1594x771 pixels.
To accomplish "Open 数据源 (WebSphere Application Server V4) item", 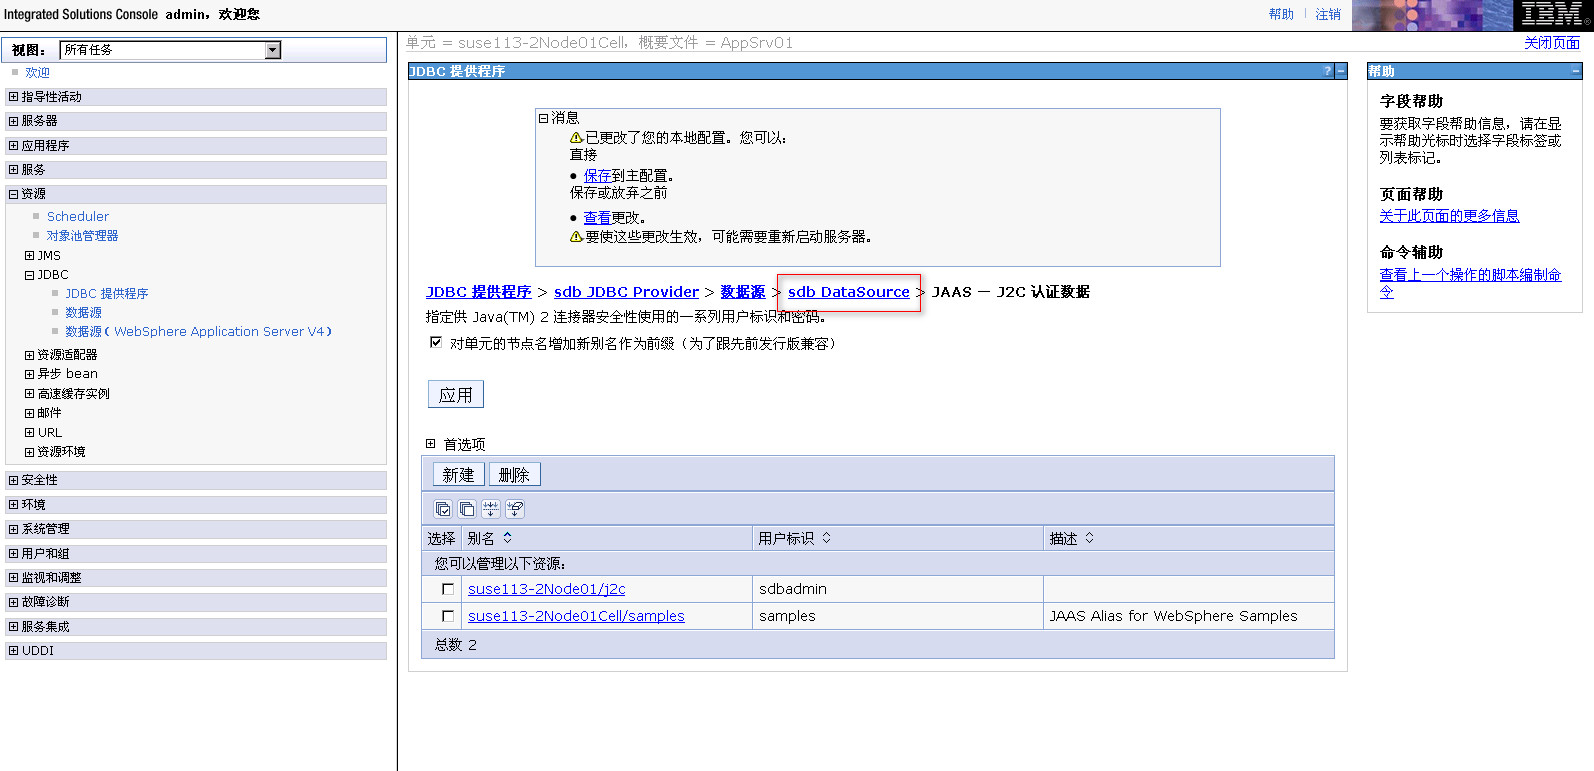I will click(x=198, y=332).
